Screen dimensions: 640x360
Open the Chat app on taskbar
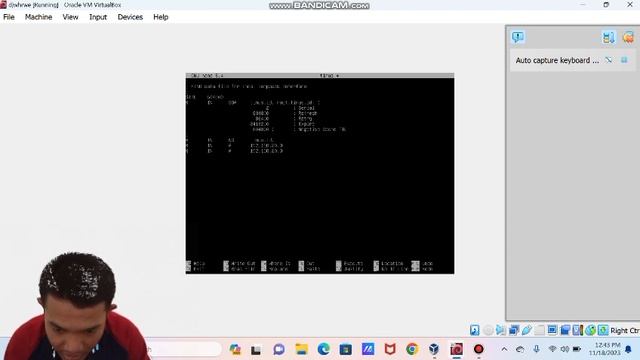point(279,349)
